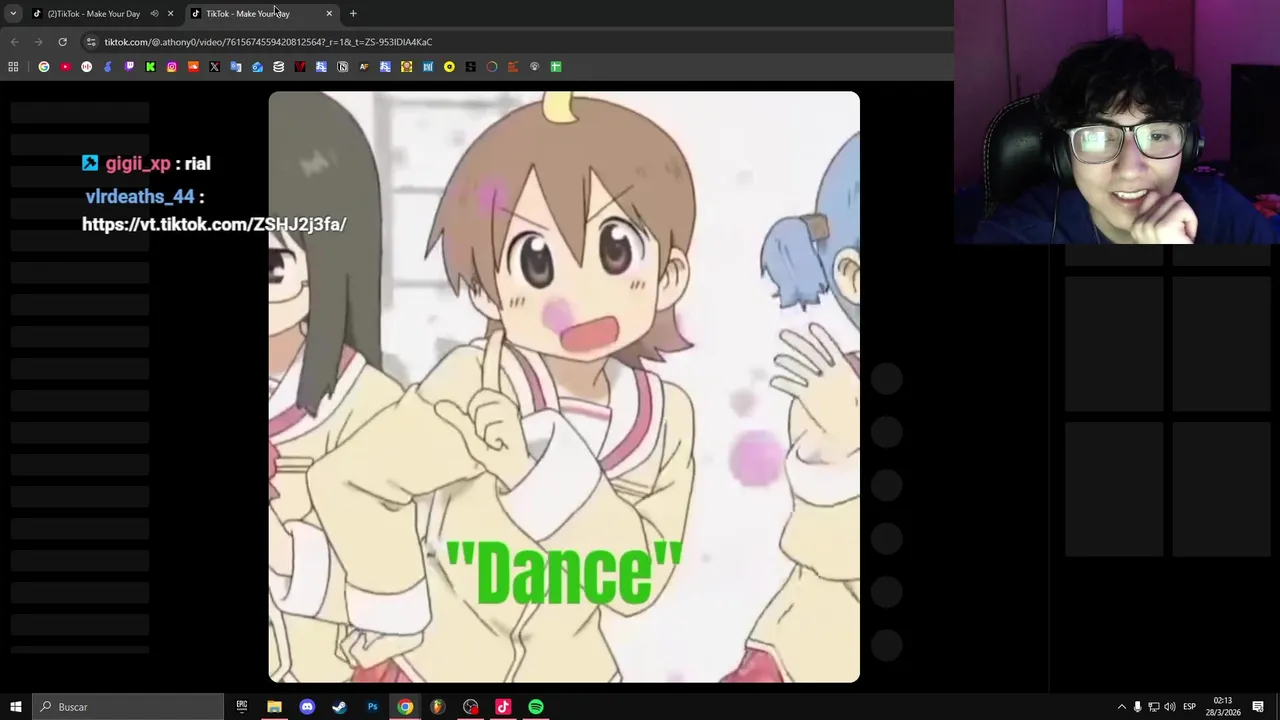Open the volume control in tray

coord(1170,707)
